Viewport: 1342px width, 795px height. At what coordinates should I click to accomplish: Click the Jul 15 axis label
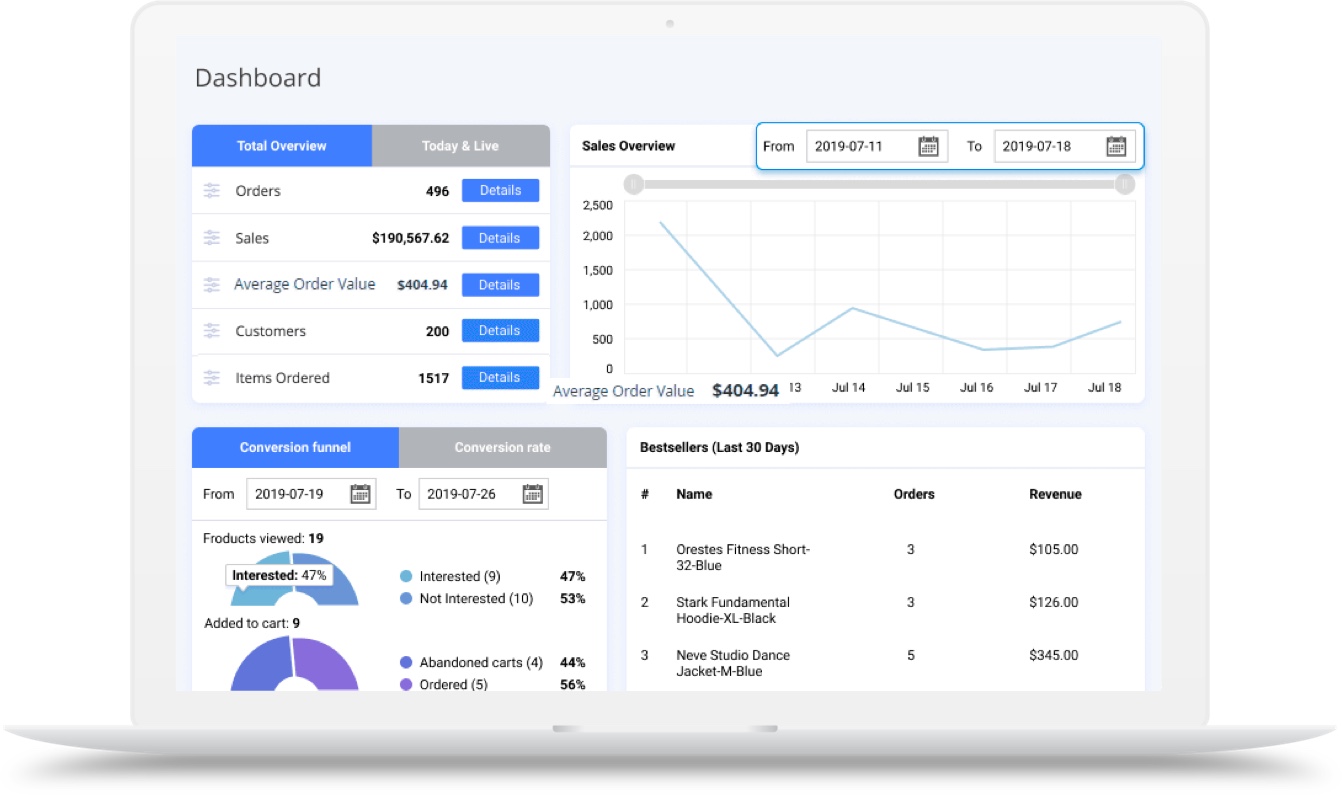point(912,388)
